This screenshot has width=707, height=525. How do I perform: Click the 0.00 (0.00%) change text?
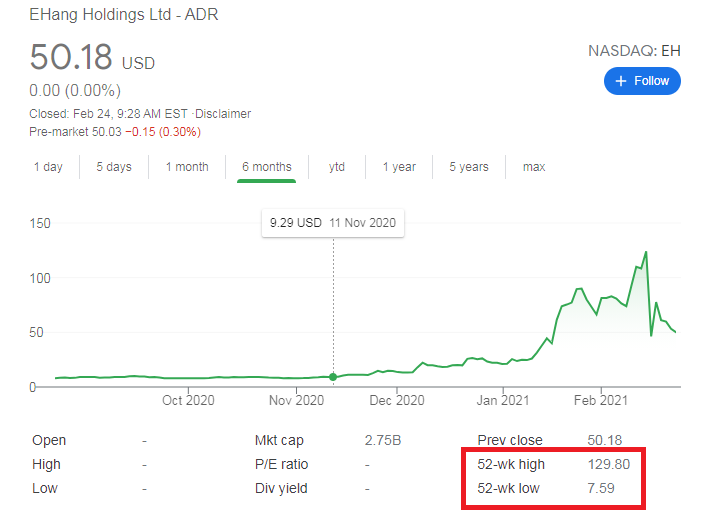[x=75, y=91]
